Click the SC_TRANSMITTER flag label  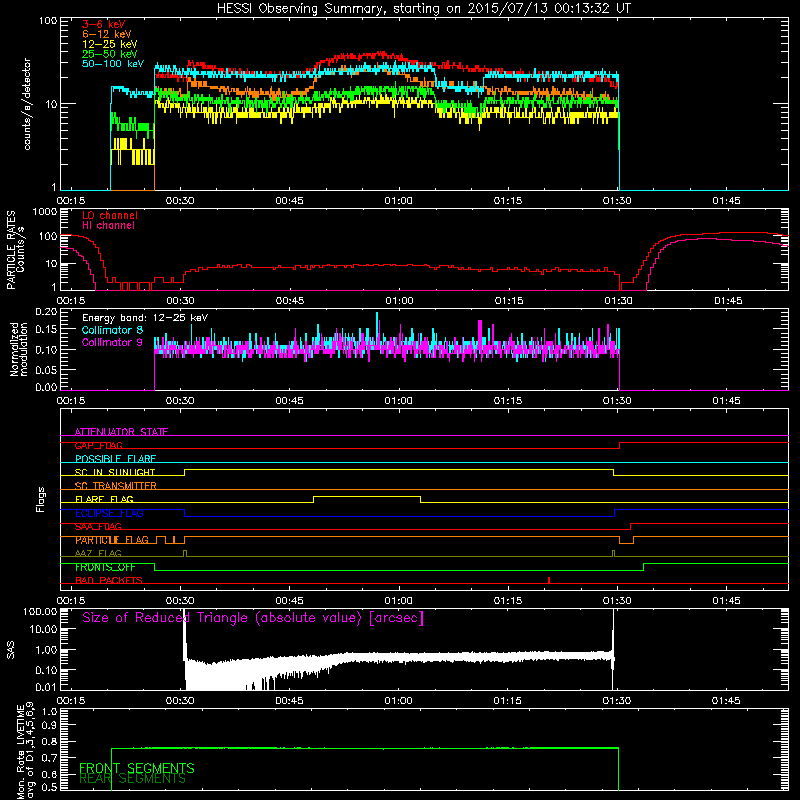tap(116, 486)
